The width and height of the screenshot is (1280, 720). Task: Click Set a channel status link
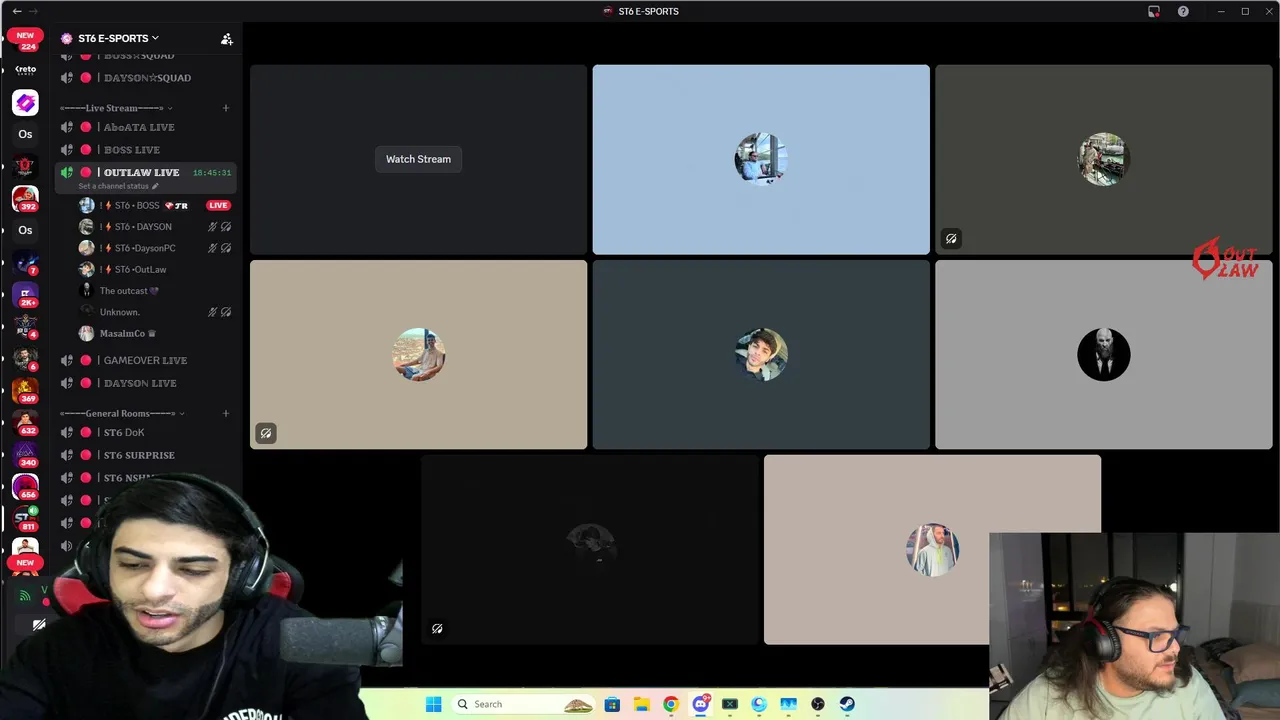tap(118, 186)
